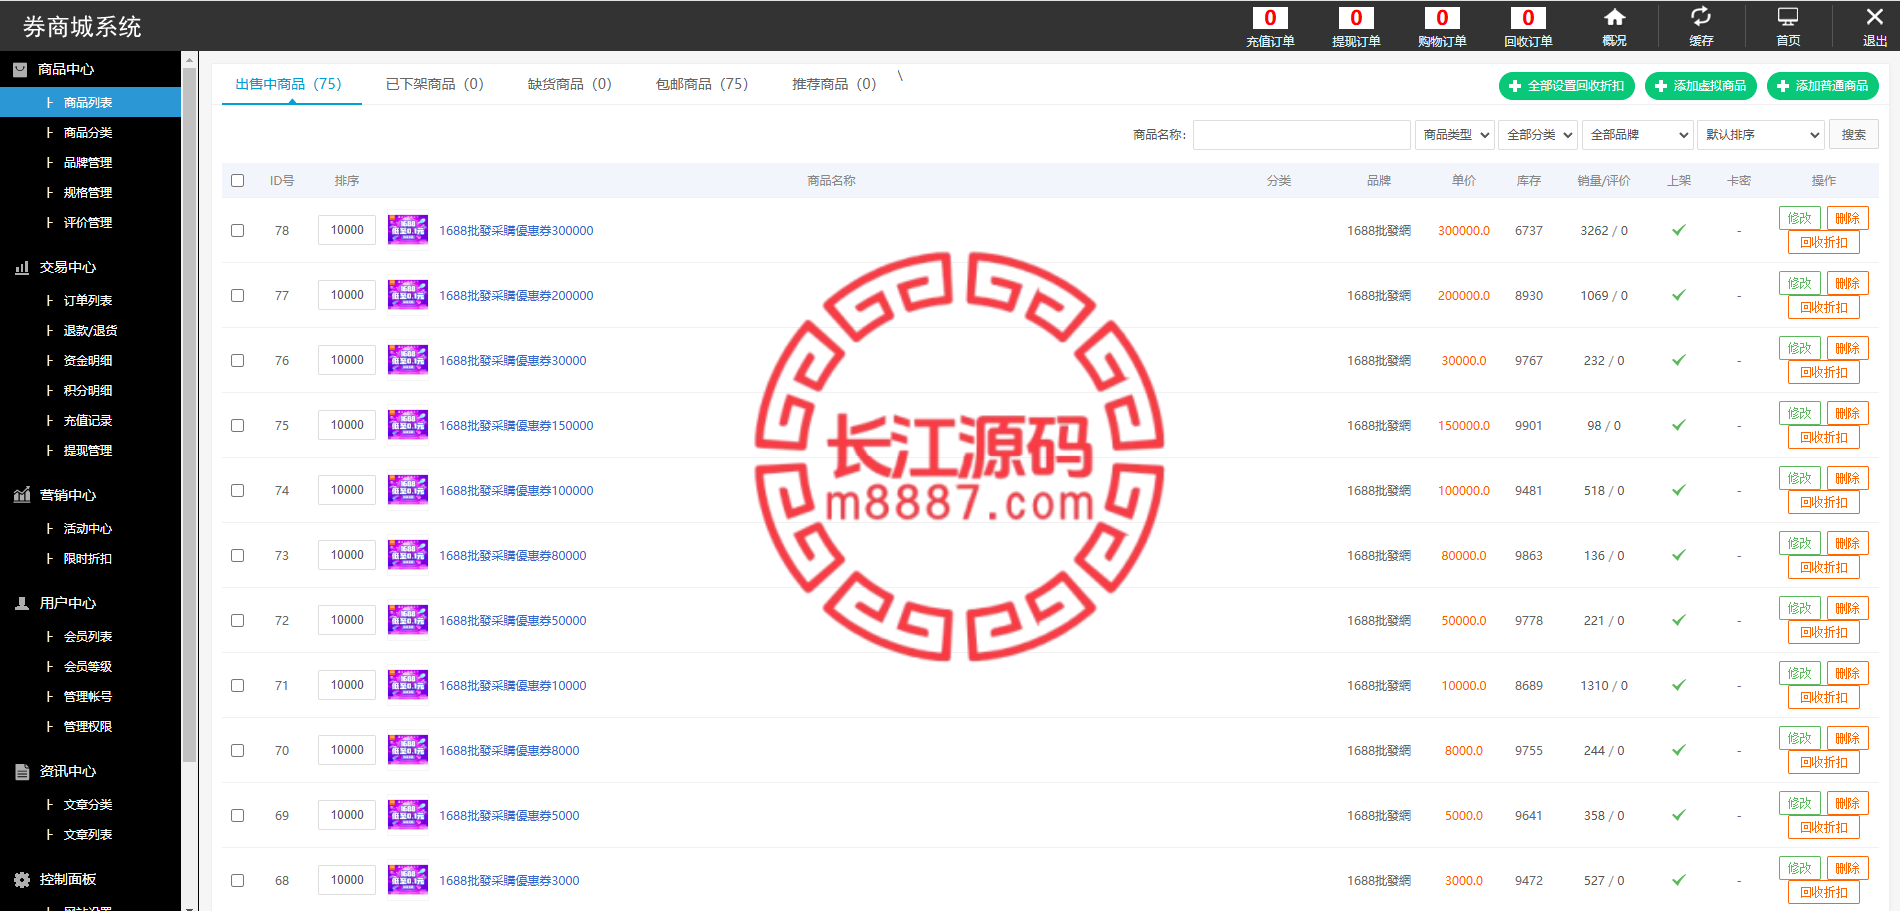
Task: Open 文章分类 in sidebar
Action: coord(90,804)
